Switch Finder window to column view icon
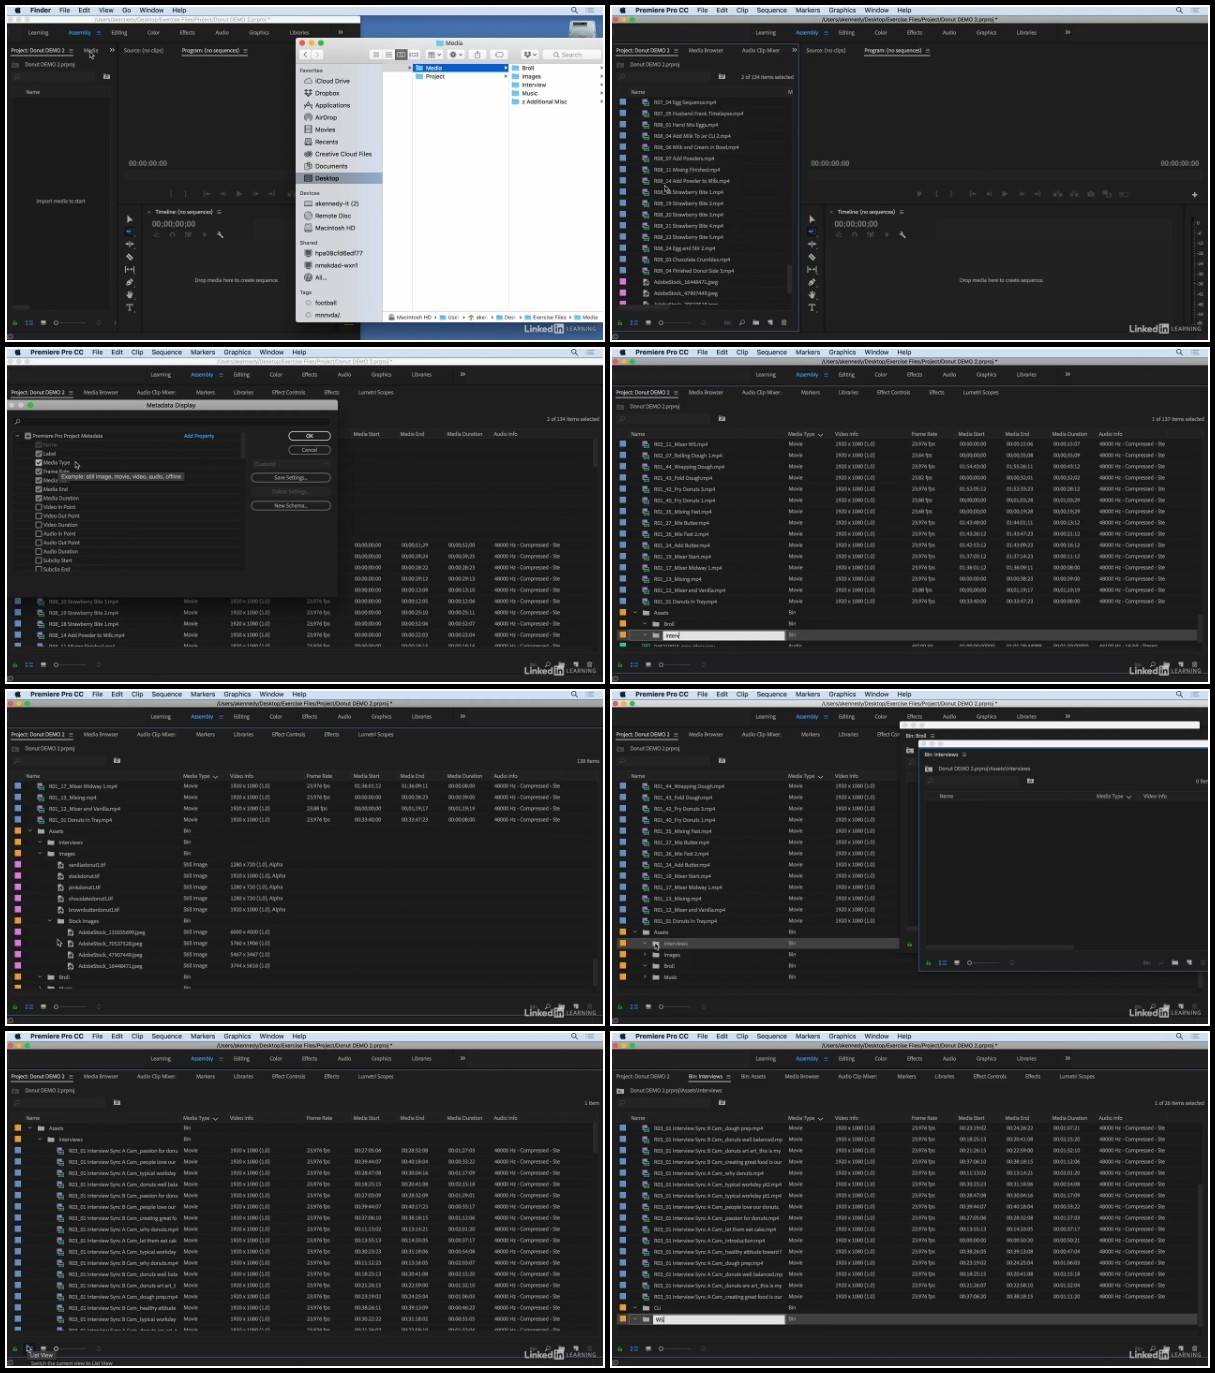1215x1373 pixels. pyautogui.click(x=400, y=54)
